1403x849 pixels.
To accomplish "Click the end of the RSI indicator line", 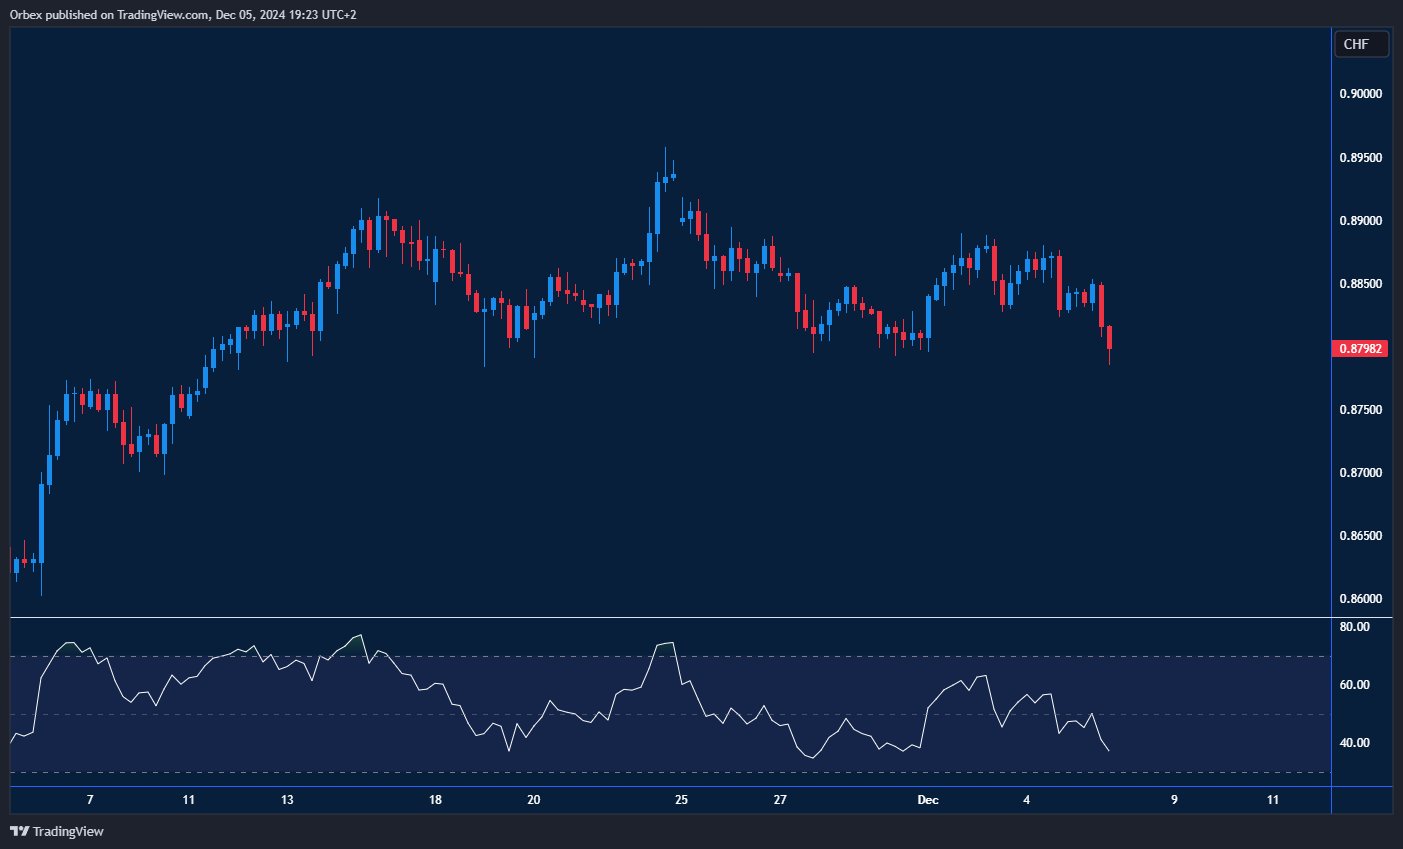I will coord(1108,750).
